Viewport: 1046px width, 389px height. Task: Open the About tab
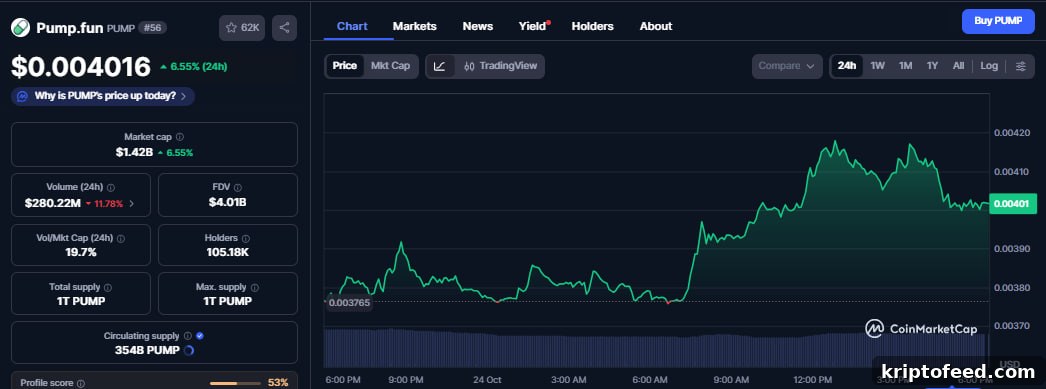point(656,26)
